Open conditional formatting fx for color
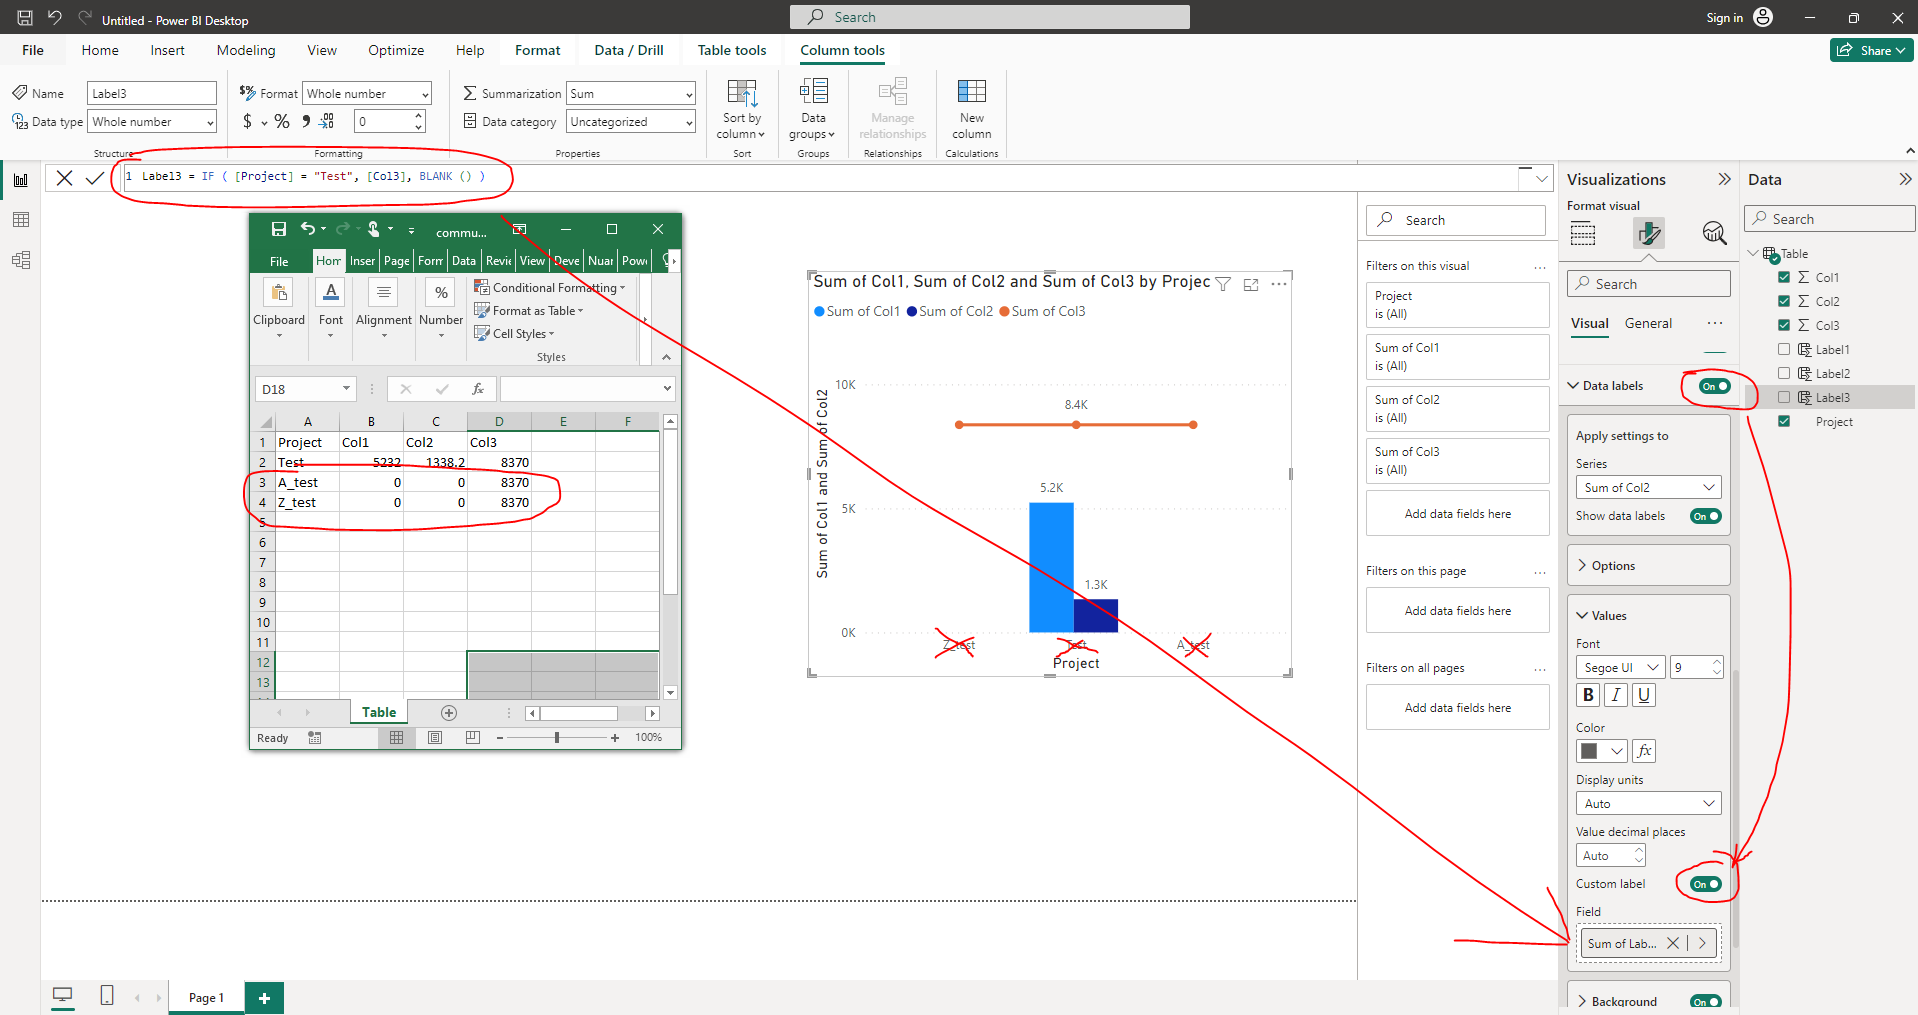 coord(1644,751)
